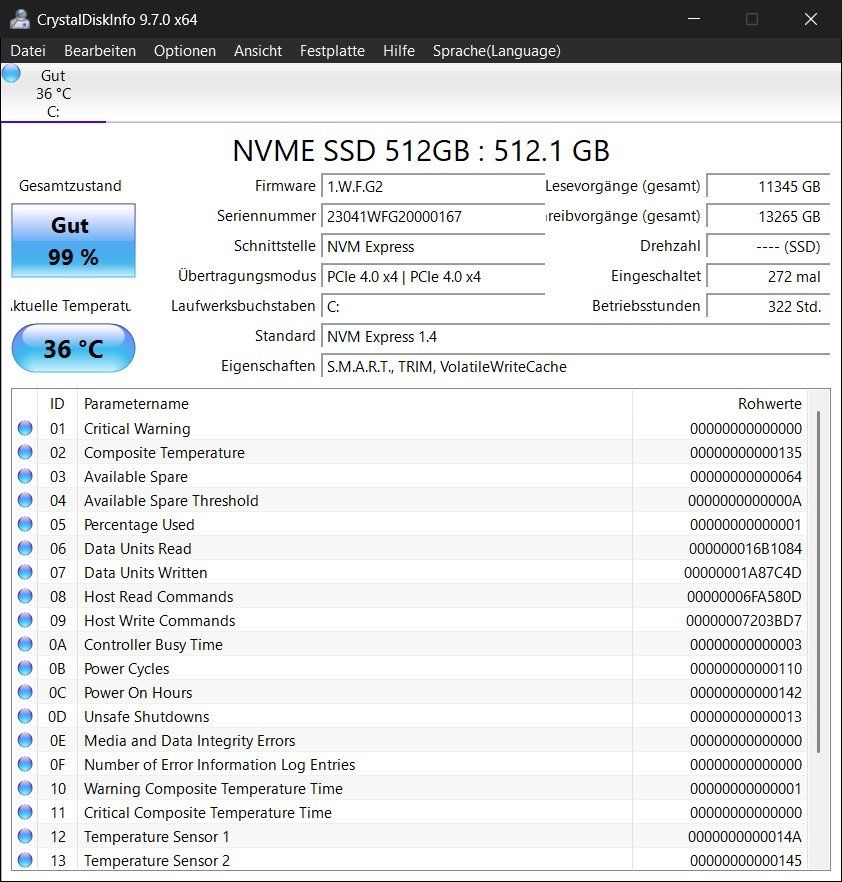This screenshot has height=882, width=842.
Task: Click the status dot for Temperature Sensor 2
Action: [25, 860]
